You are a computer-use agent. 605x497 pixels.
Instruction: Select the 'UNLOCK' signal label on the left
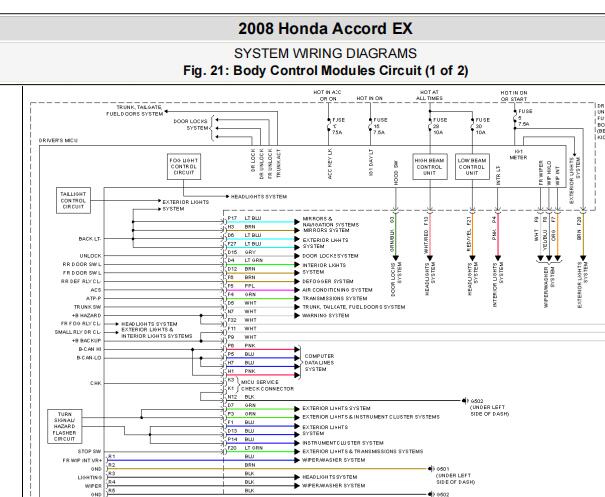pyautogui.click(x=90, y=256)
